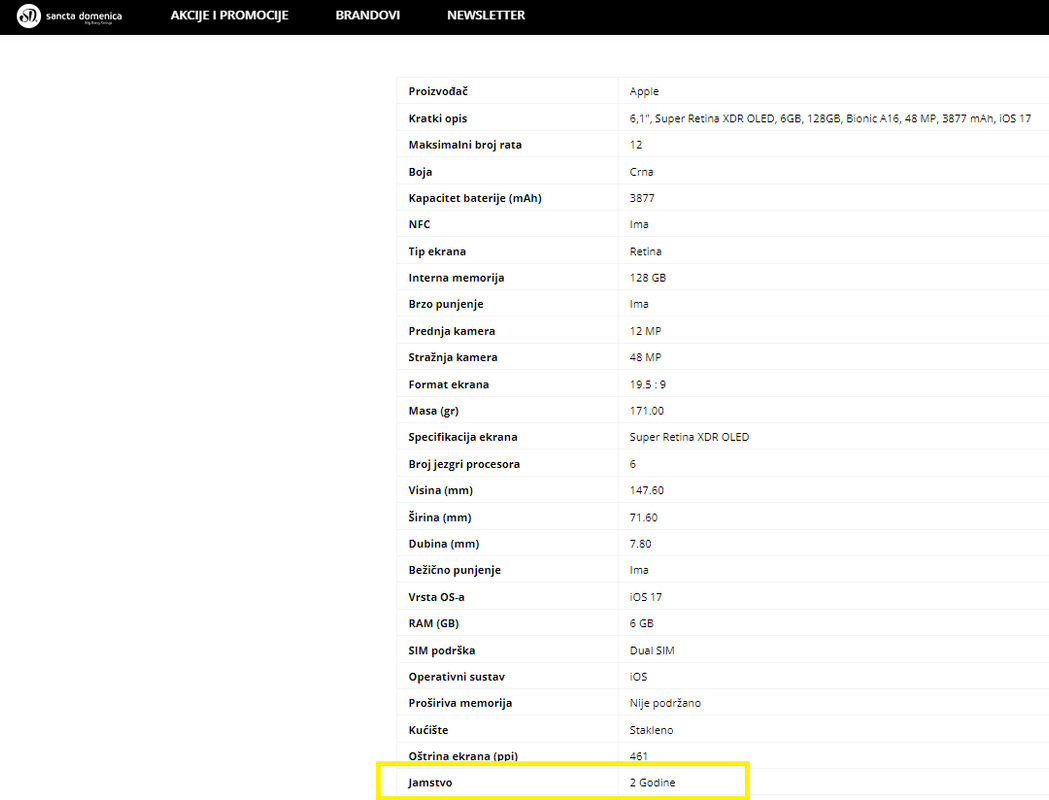Select the Nije podržano value
Viewport: 1049px width, 800px height.
coord(665,703)
